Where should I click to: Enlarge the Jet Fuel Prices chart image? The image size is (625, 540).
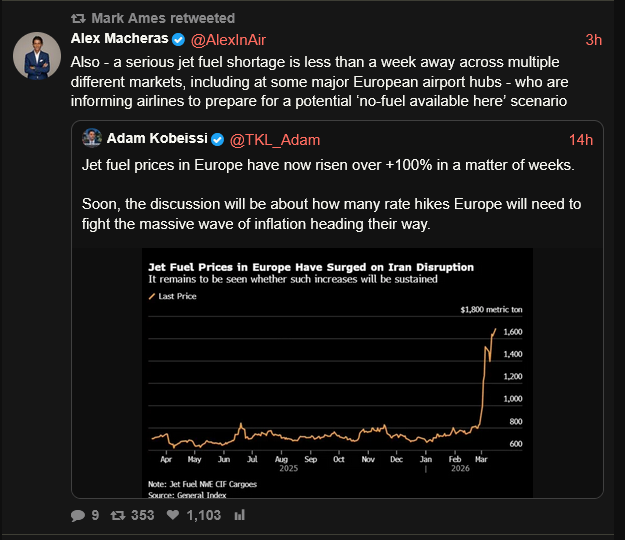coord(341,371)
